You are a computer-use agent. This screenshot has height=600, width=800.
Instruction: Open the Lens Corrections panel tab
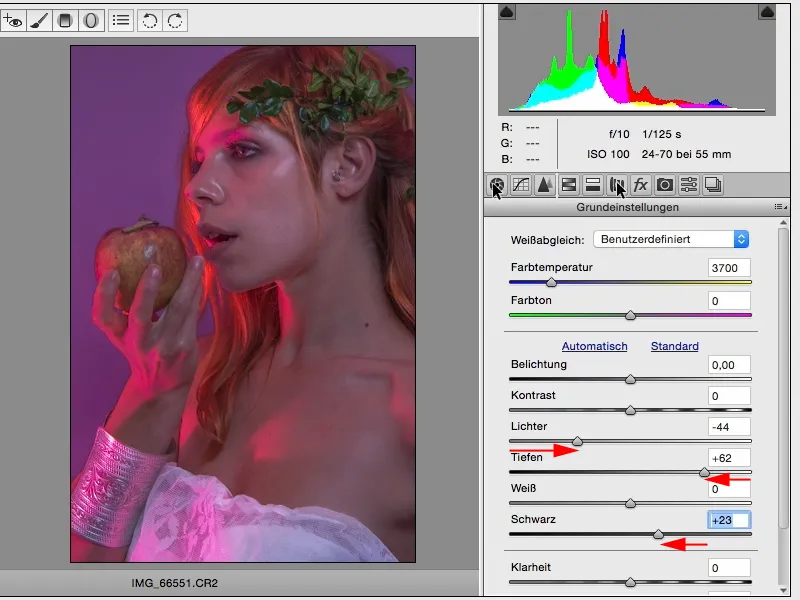pos(617,185)
